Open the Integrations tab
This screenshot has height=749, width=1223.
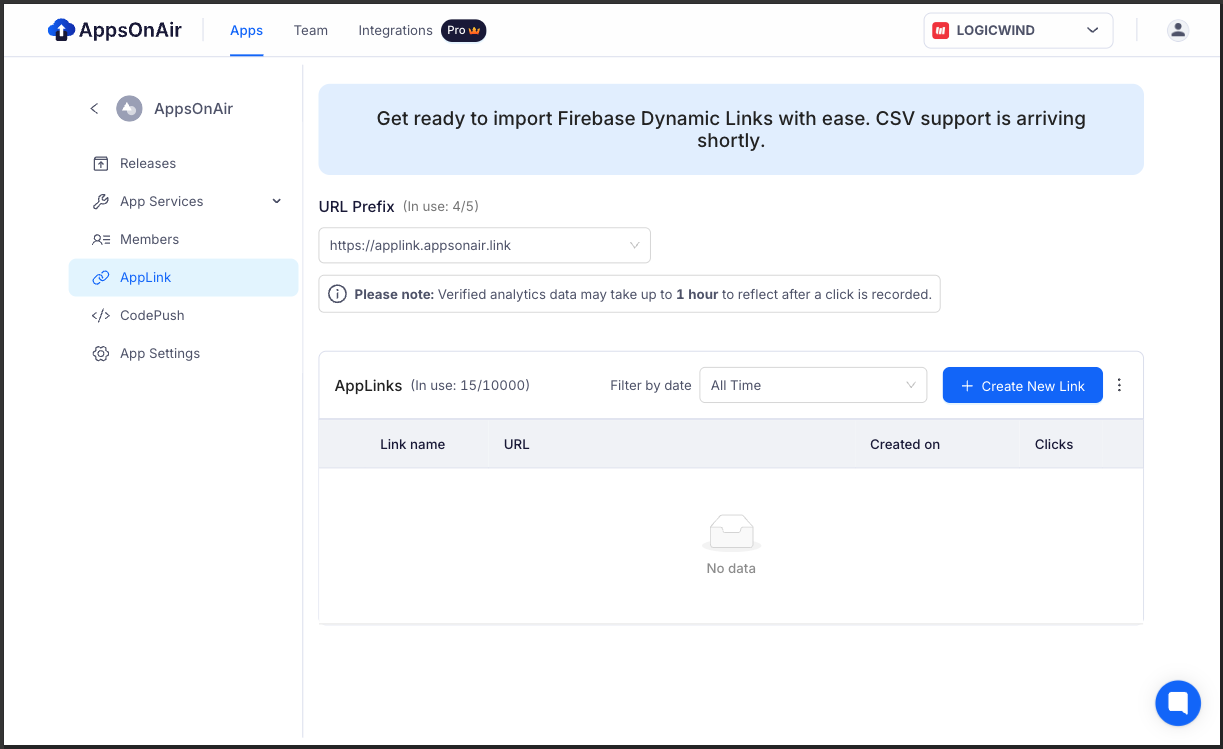pyautogui.click(x=395, y=30)
